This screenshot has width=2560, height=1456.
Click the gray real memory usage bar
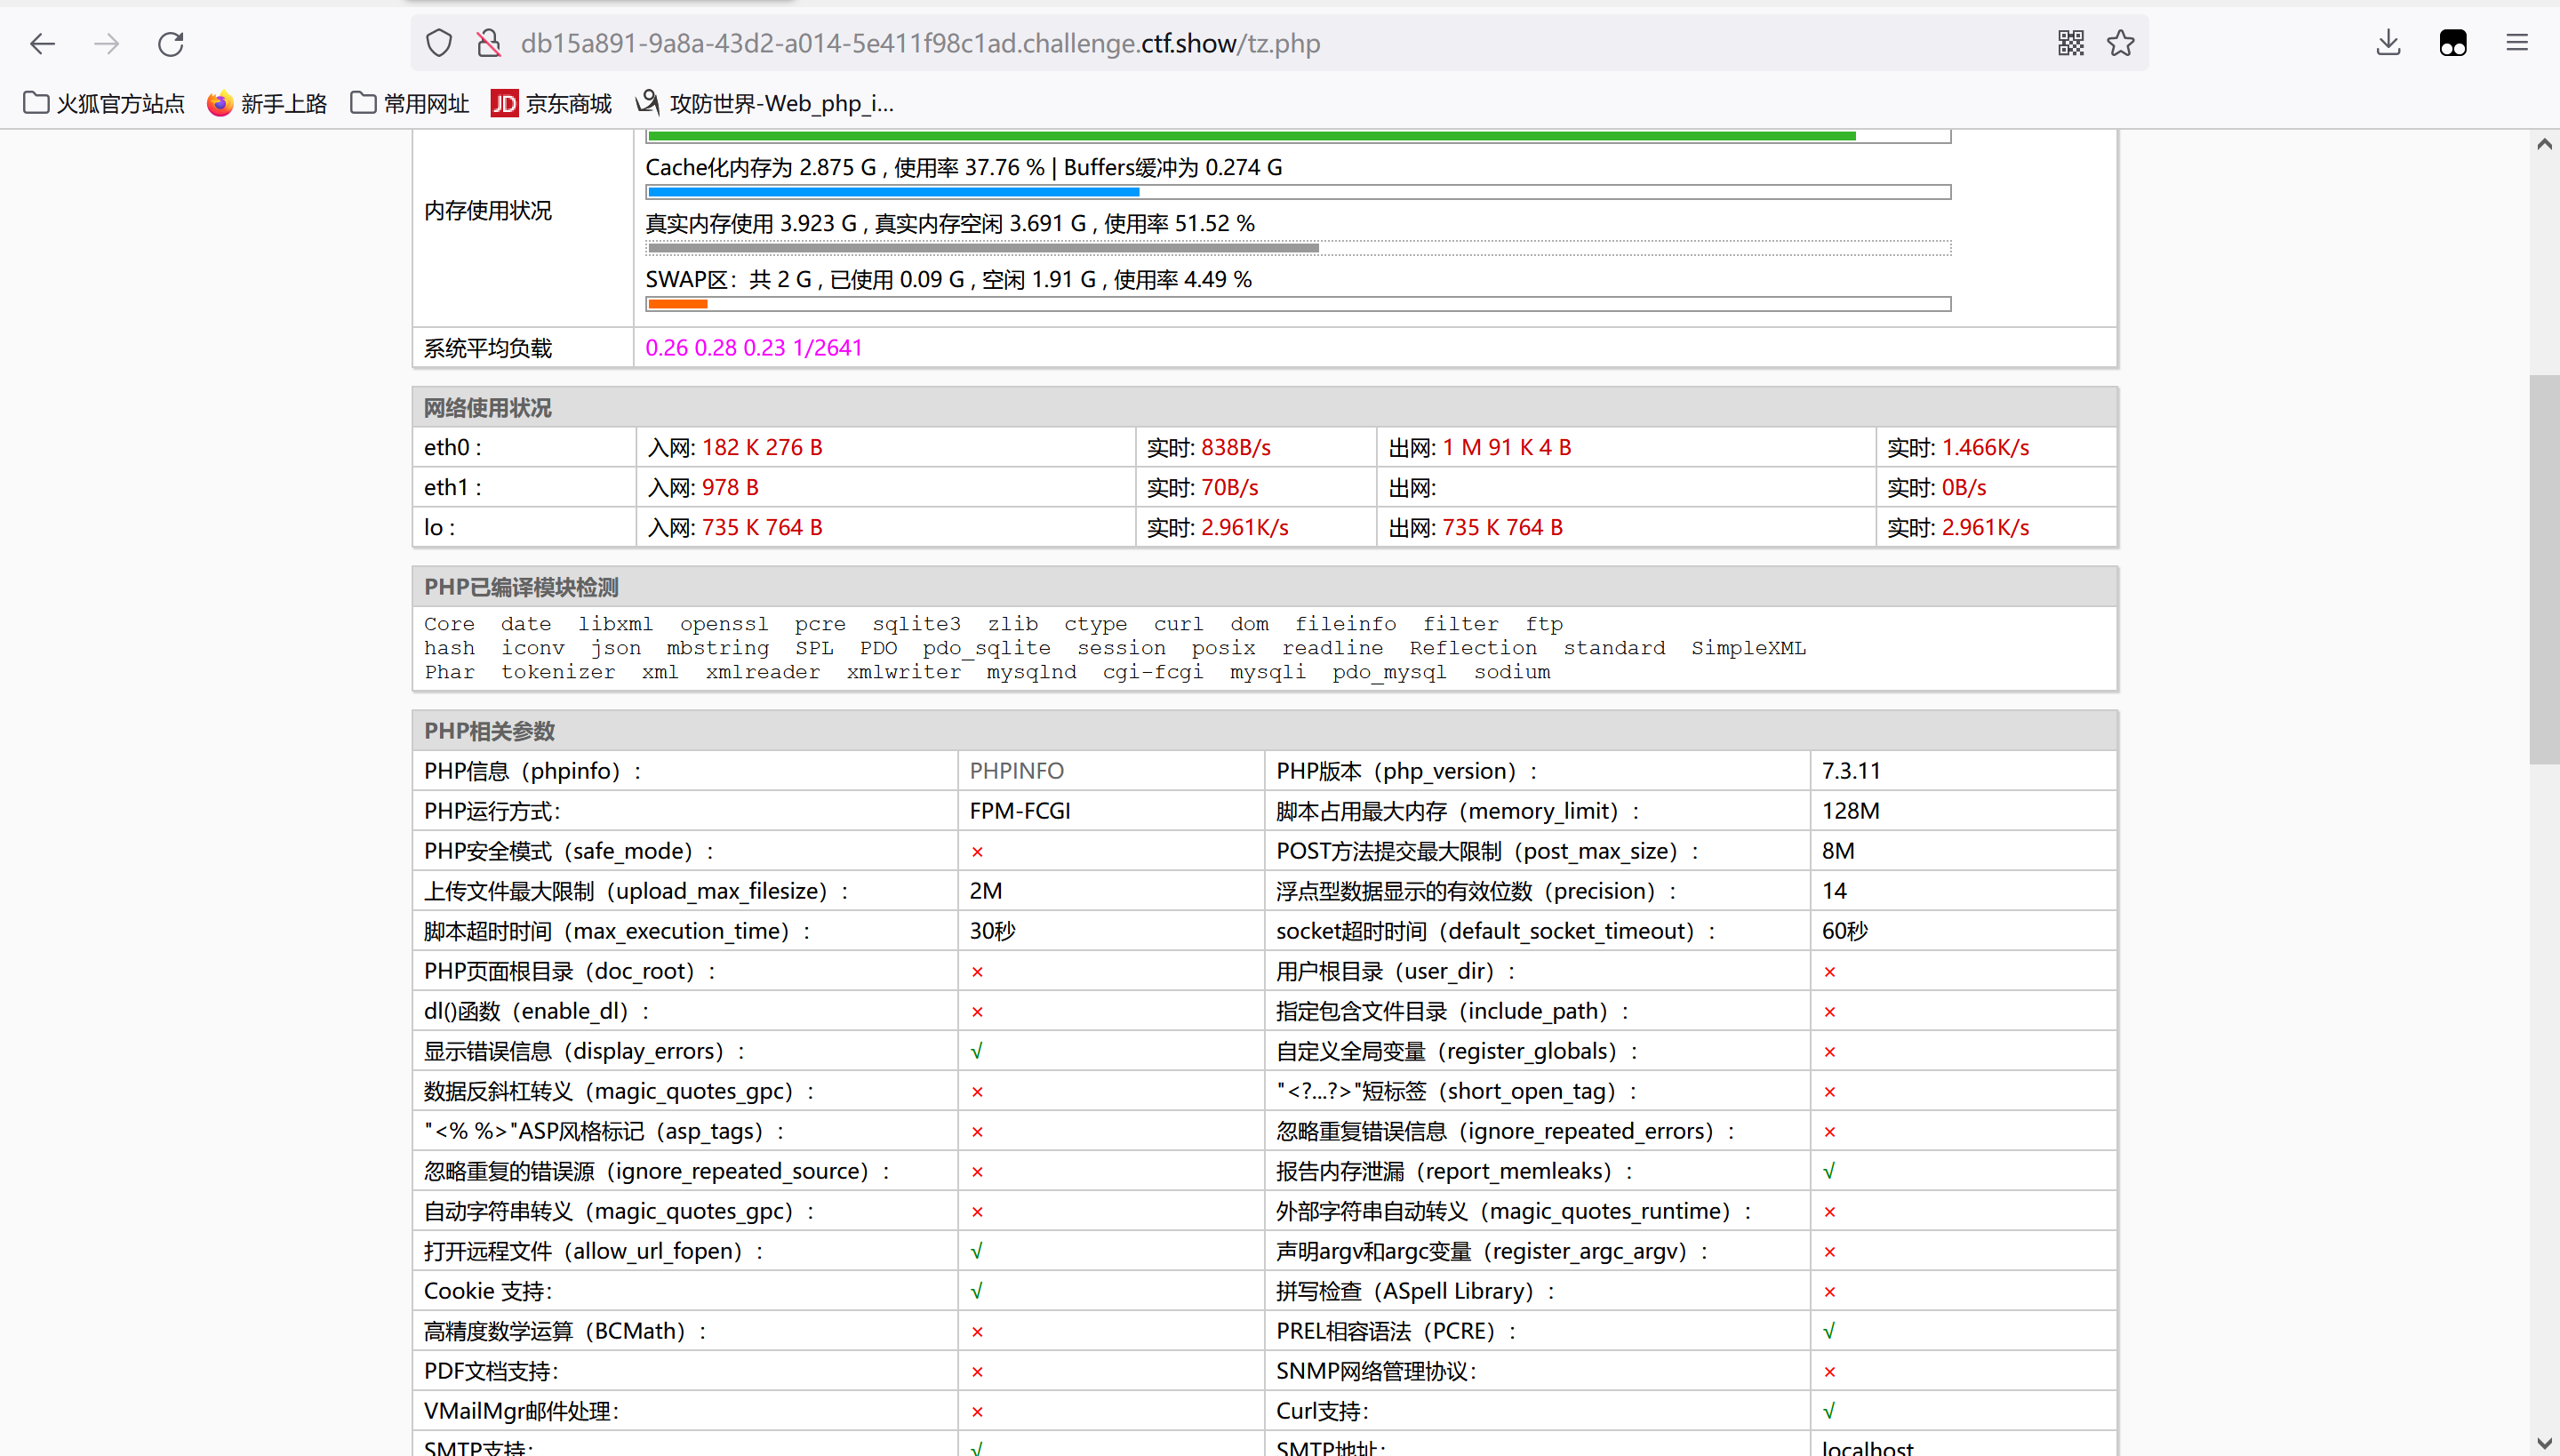tap(982, 248)
